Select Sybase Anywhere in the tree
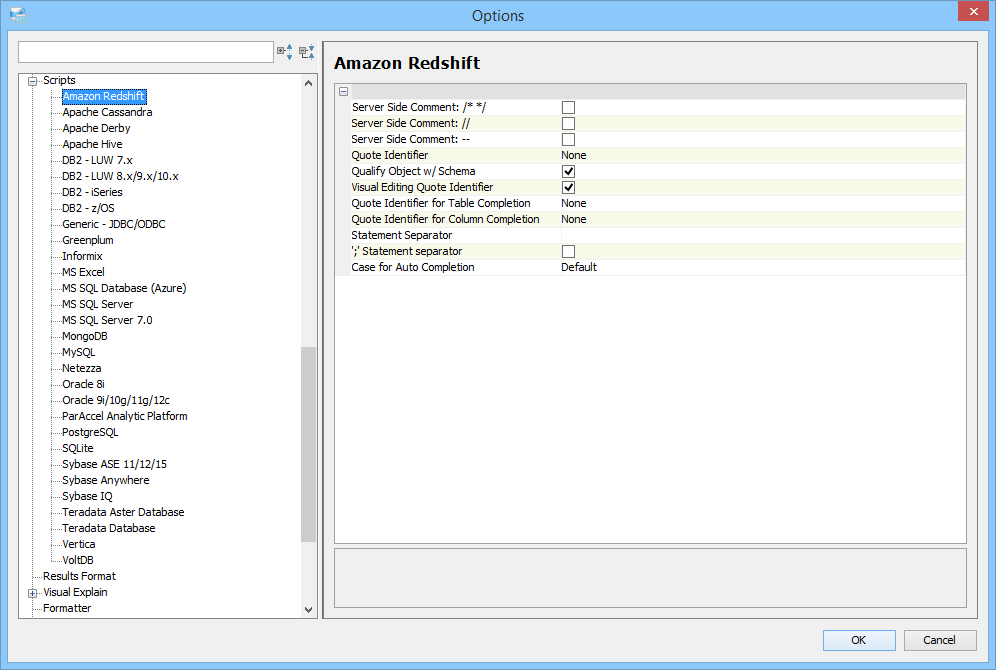 [105, 480]
